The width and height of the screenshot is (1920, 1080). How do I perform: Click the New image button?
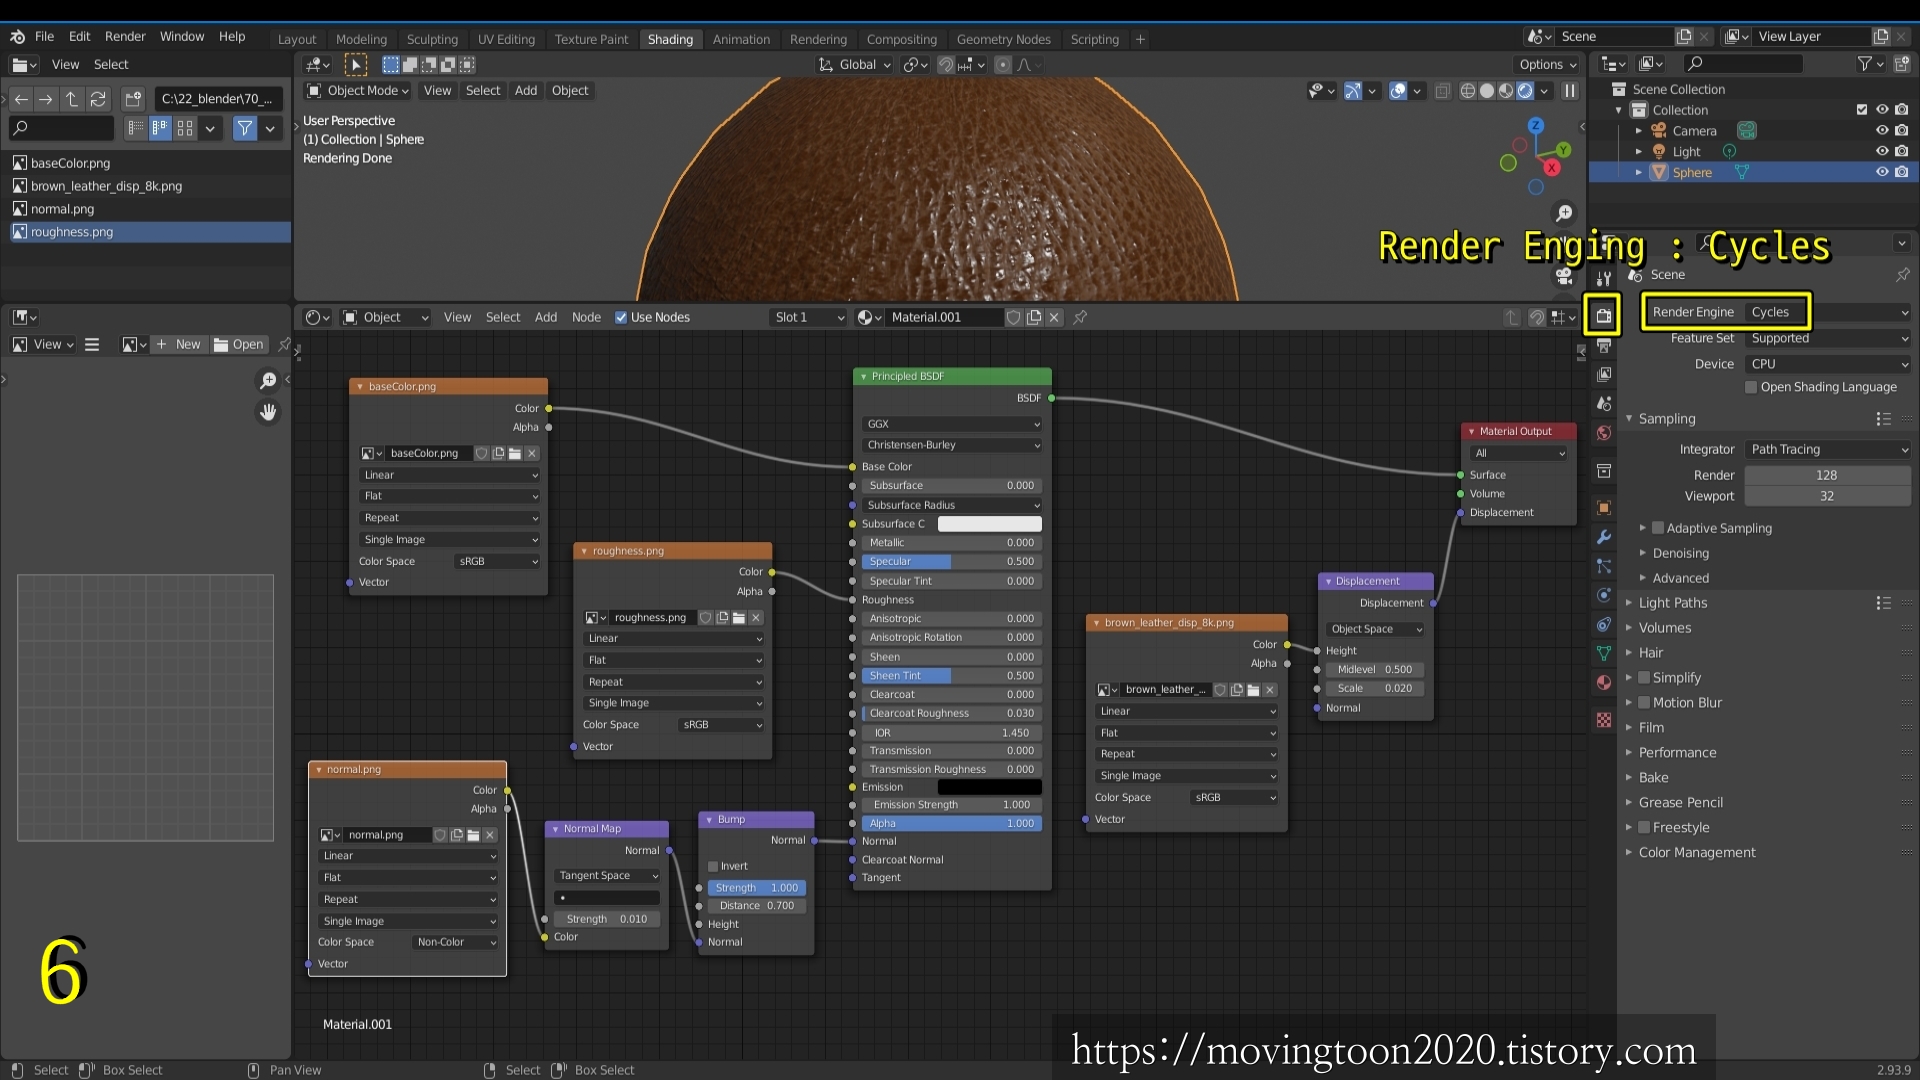click(x=179, y=344)
